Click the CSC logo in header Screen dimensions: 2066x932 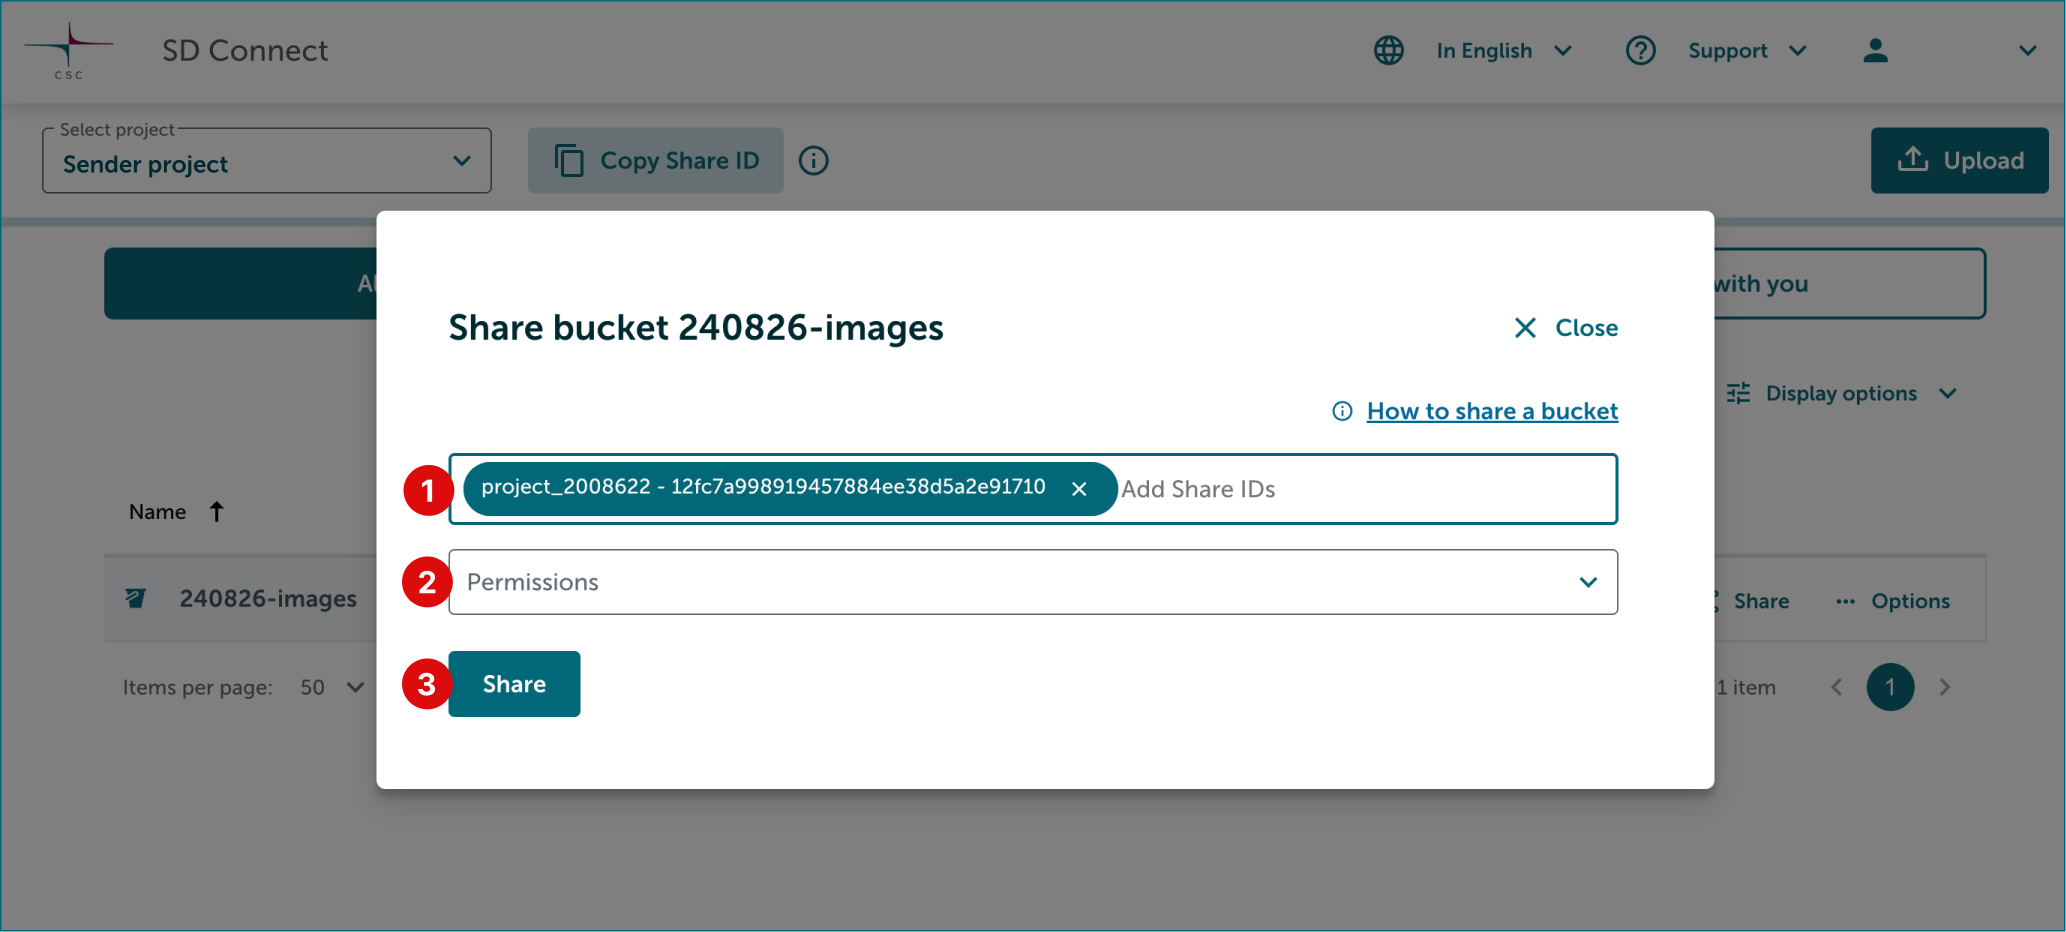68,51
